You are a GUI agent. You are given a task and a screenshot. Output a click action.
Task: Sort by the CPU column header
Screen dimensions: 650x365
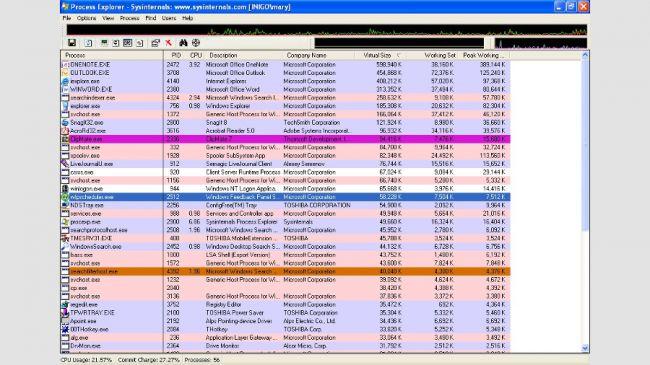194,55
